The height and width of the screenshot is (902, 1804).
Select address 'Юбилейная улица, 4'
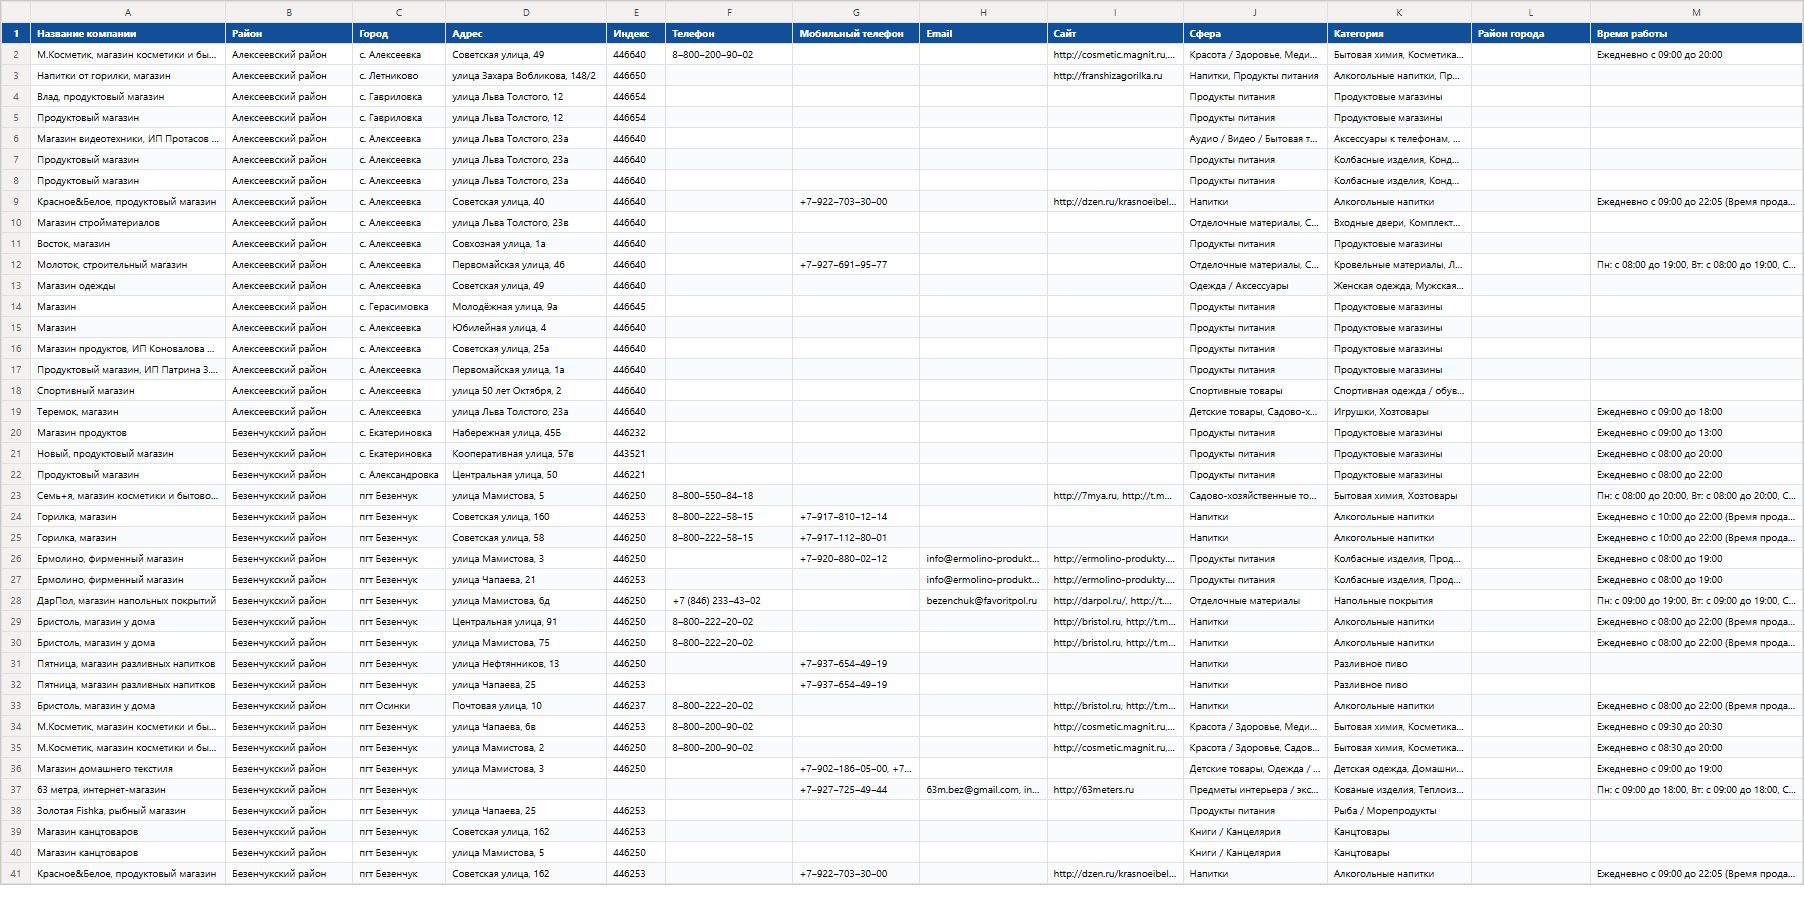click(526, 328)
